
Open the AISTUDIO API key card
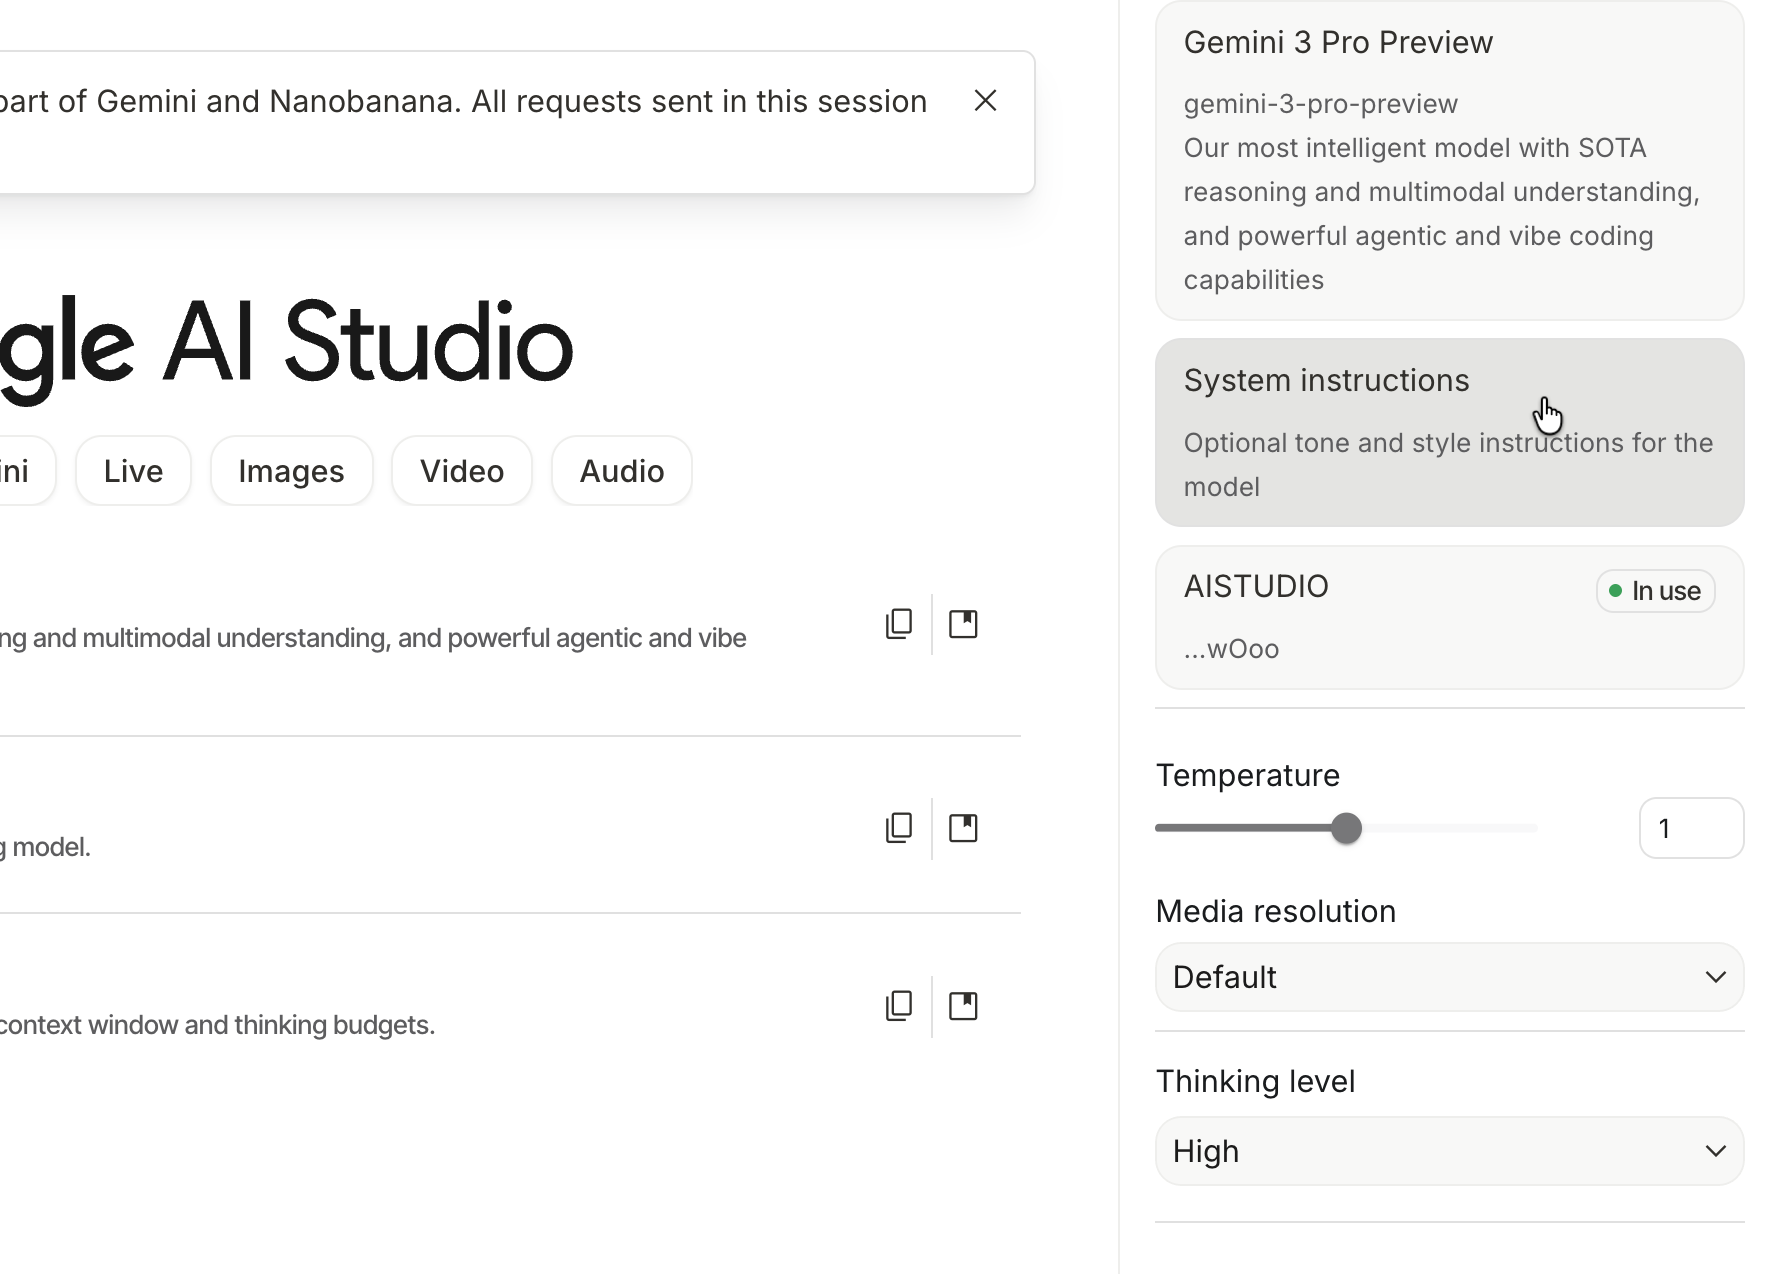coord(1450,617)
